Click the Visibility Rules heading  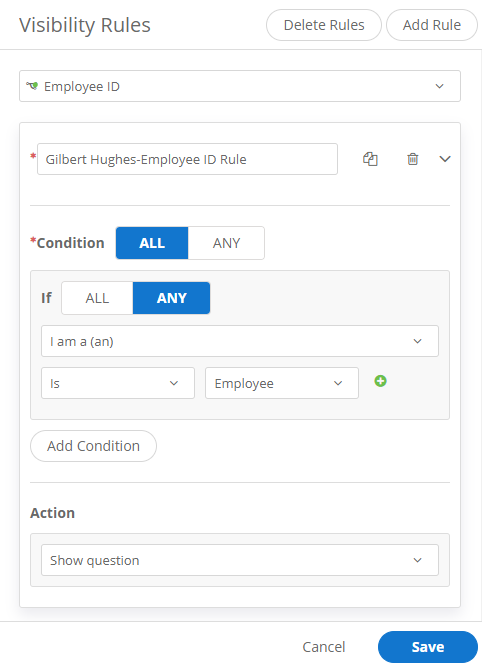tap(85, 25)
